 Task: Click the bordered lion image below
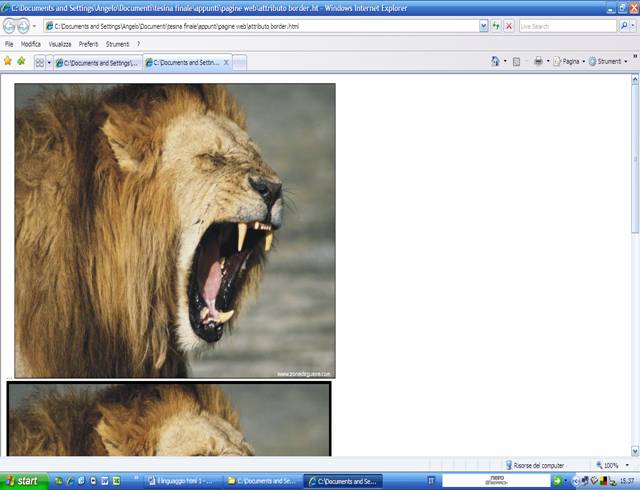pyautogui.click(x=169, y=419)
